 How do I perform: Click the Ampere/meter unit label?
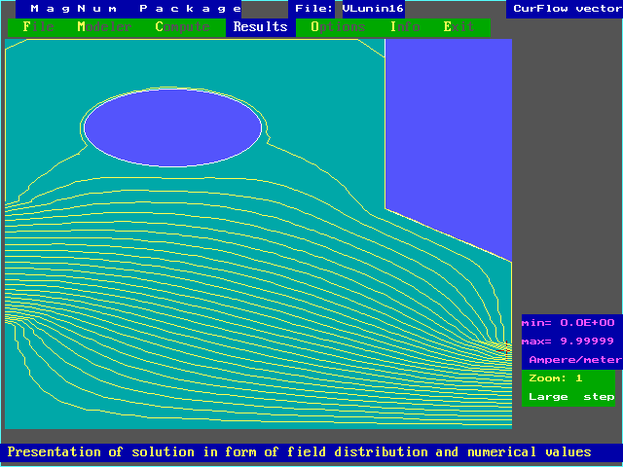tap(575, 360)
